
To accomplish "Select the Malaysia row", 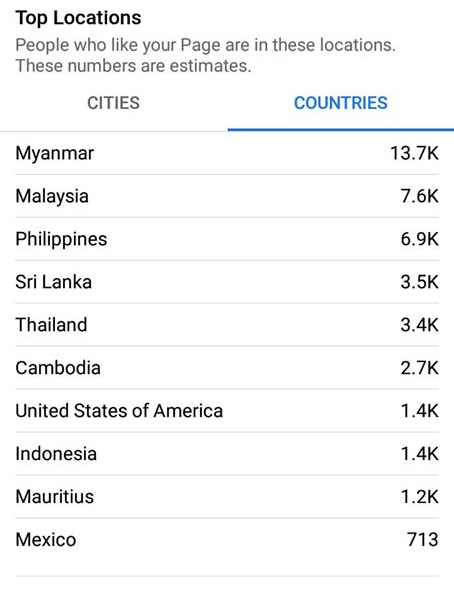I will [x=227, y=196].
